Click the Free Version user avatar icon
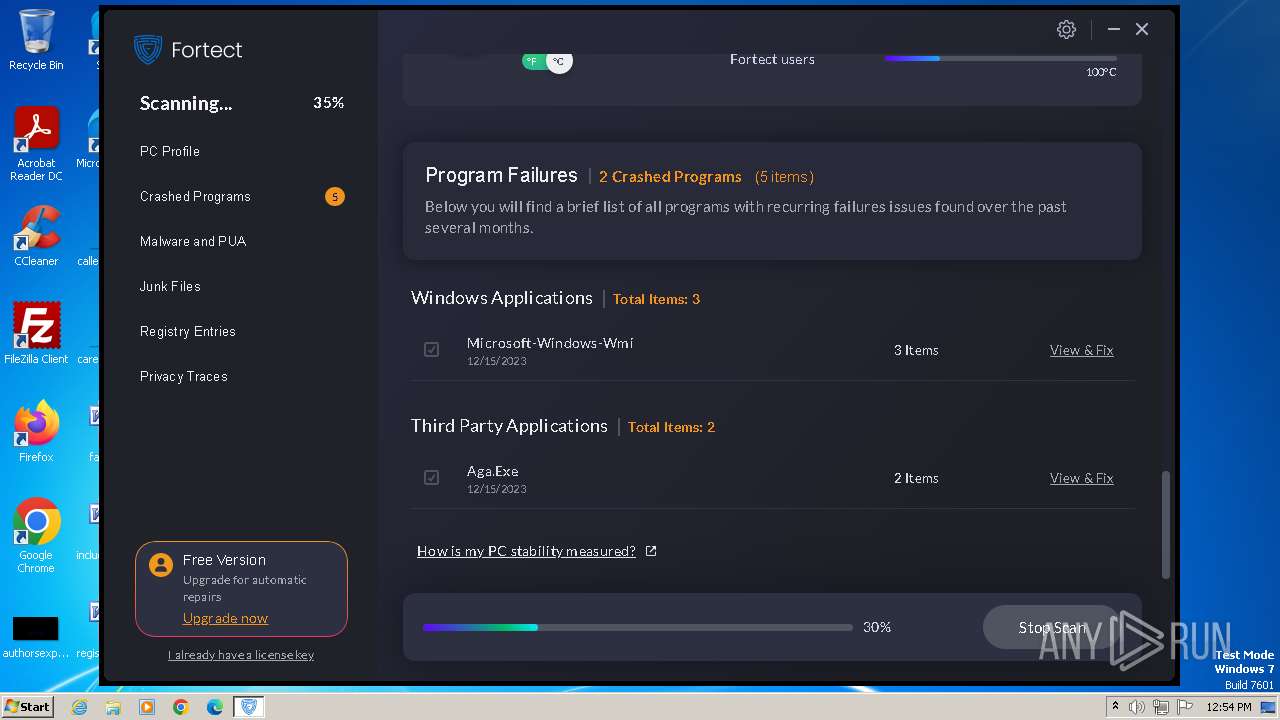1280x720 pixels. (x=160, y=565)
